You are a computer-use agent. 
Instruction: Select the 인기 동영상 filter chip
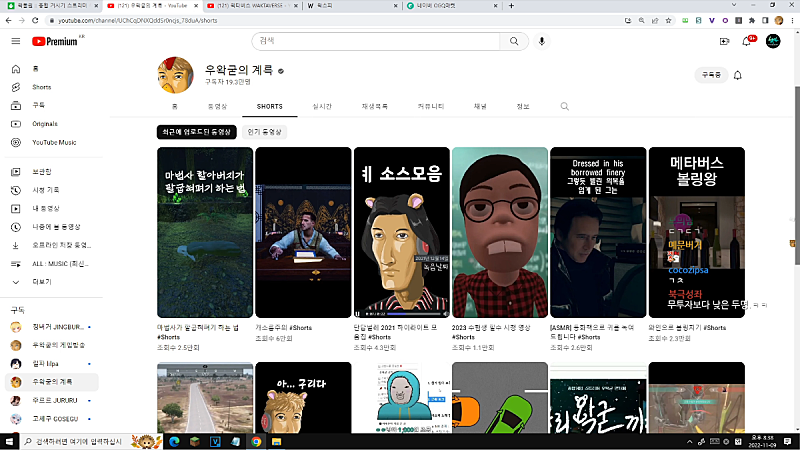click(x=266, y=131)
